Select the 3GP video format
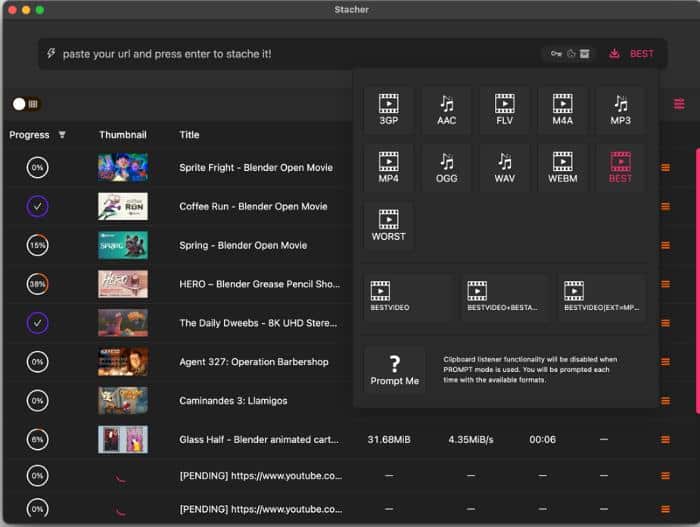The height and width of the screenshot is (527, 700). (389, 110)
